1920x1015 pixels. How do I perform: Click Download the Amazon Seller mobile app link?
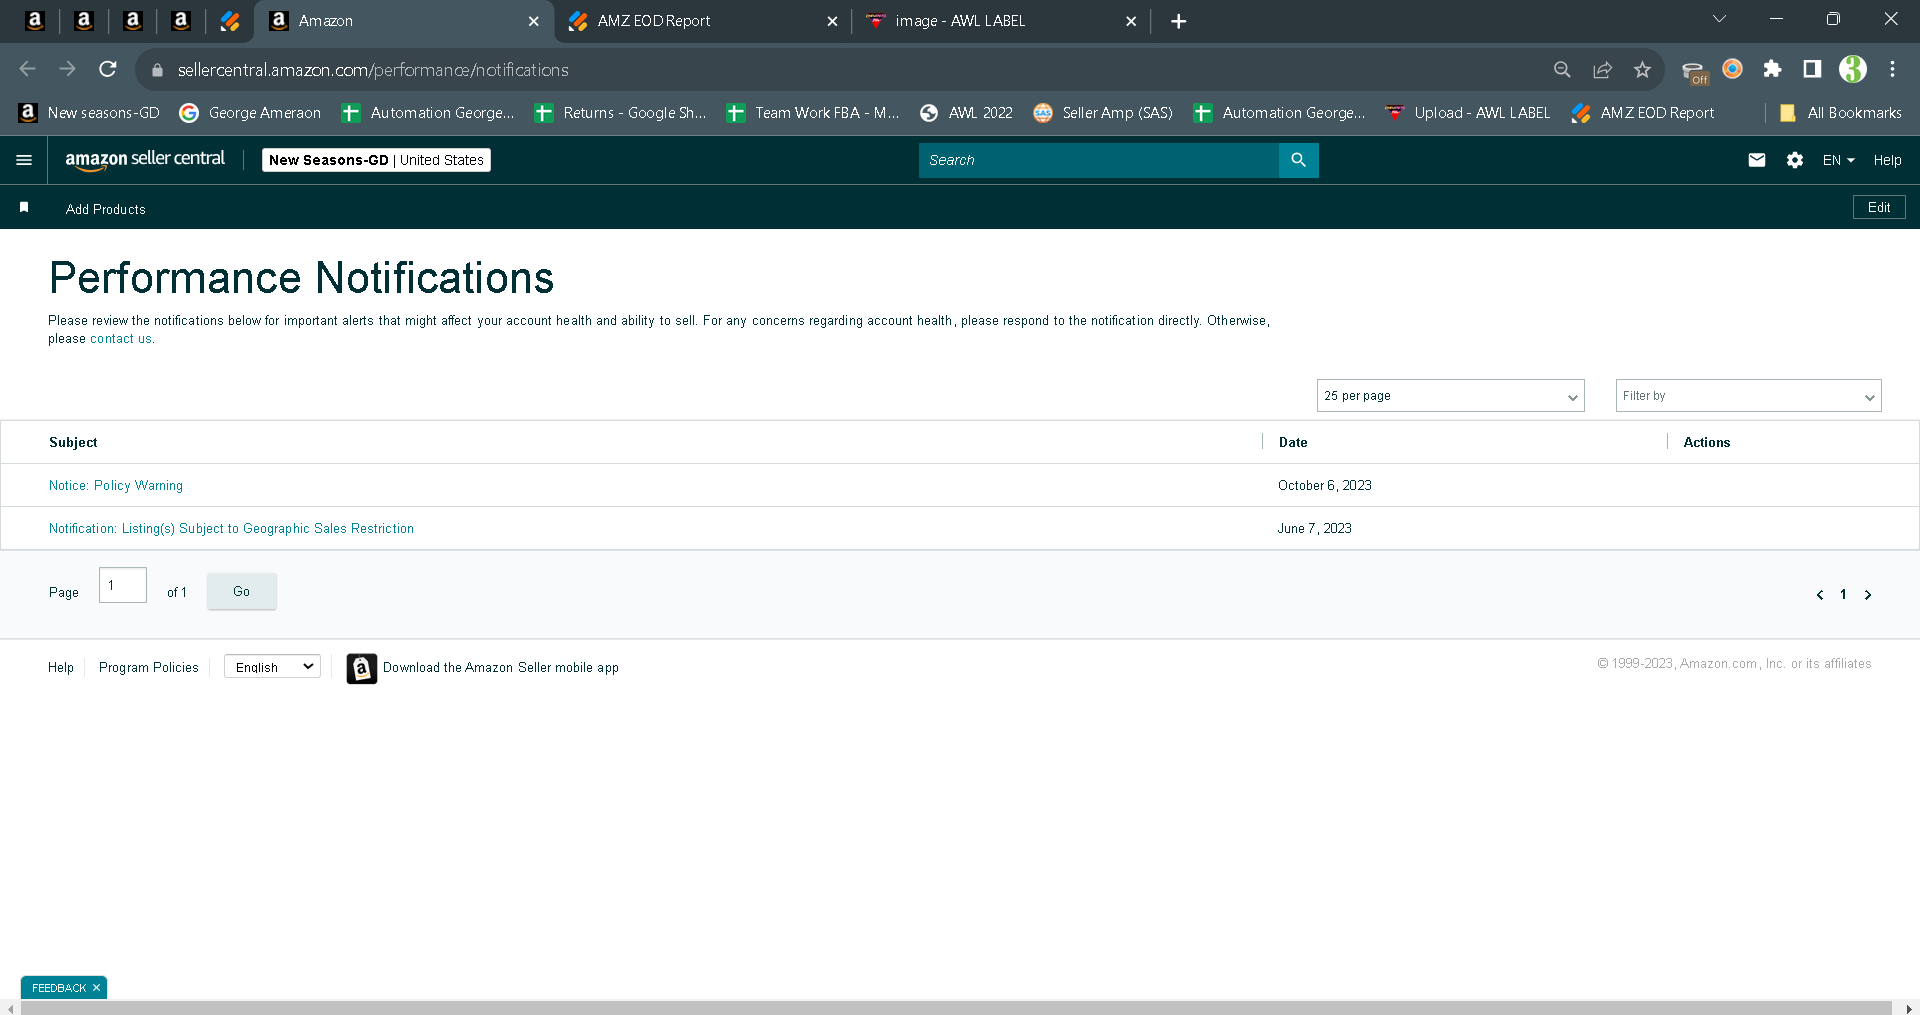(501, 668)
